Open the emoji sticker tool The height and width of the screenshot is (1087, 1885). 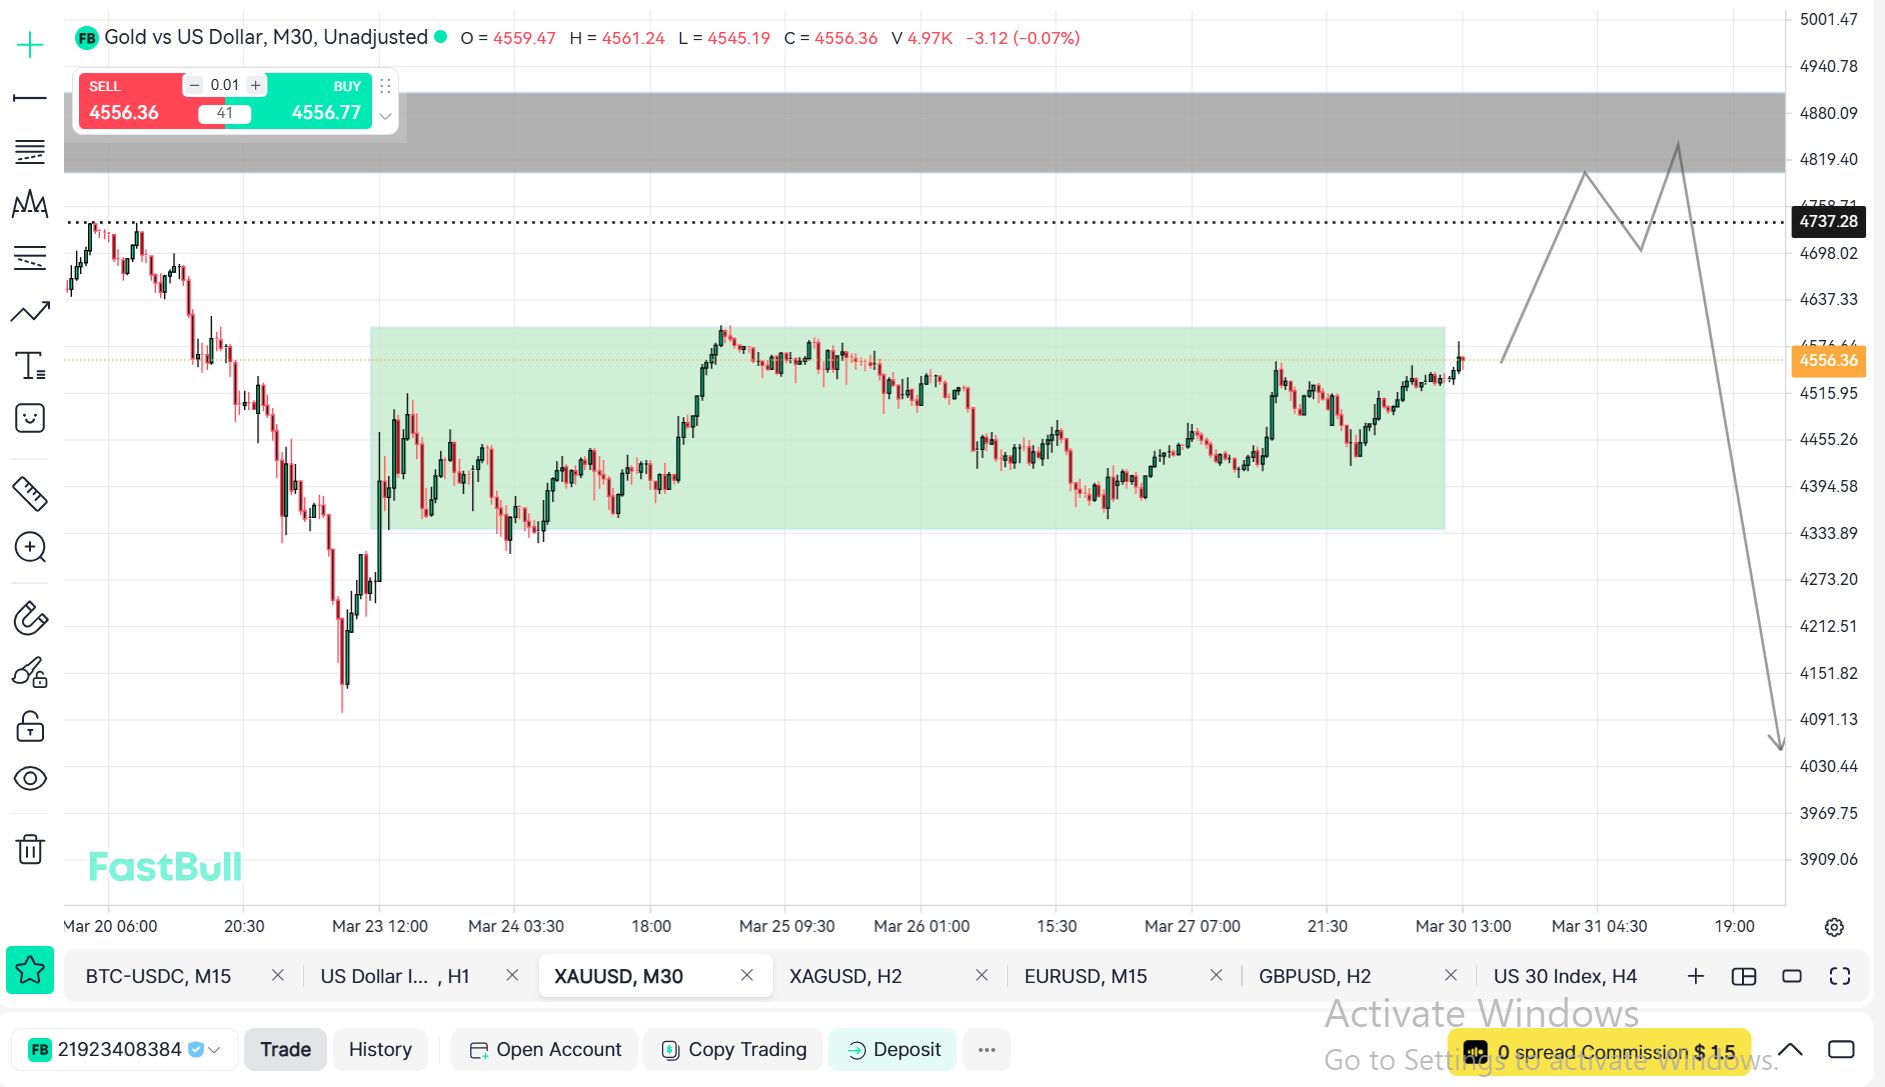tap(30, 418)
